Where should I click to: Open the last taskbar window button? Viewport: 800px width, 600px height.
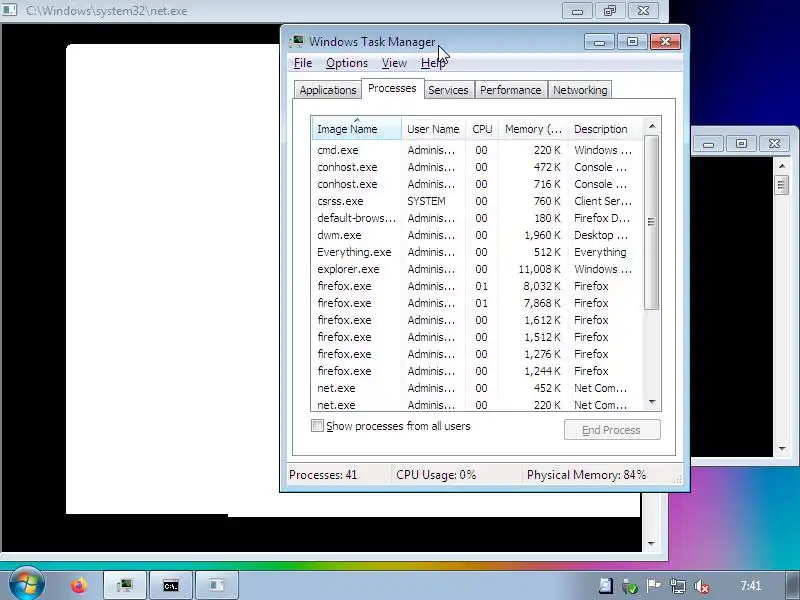tap(217, 585)
